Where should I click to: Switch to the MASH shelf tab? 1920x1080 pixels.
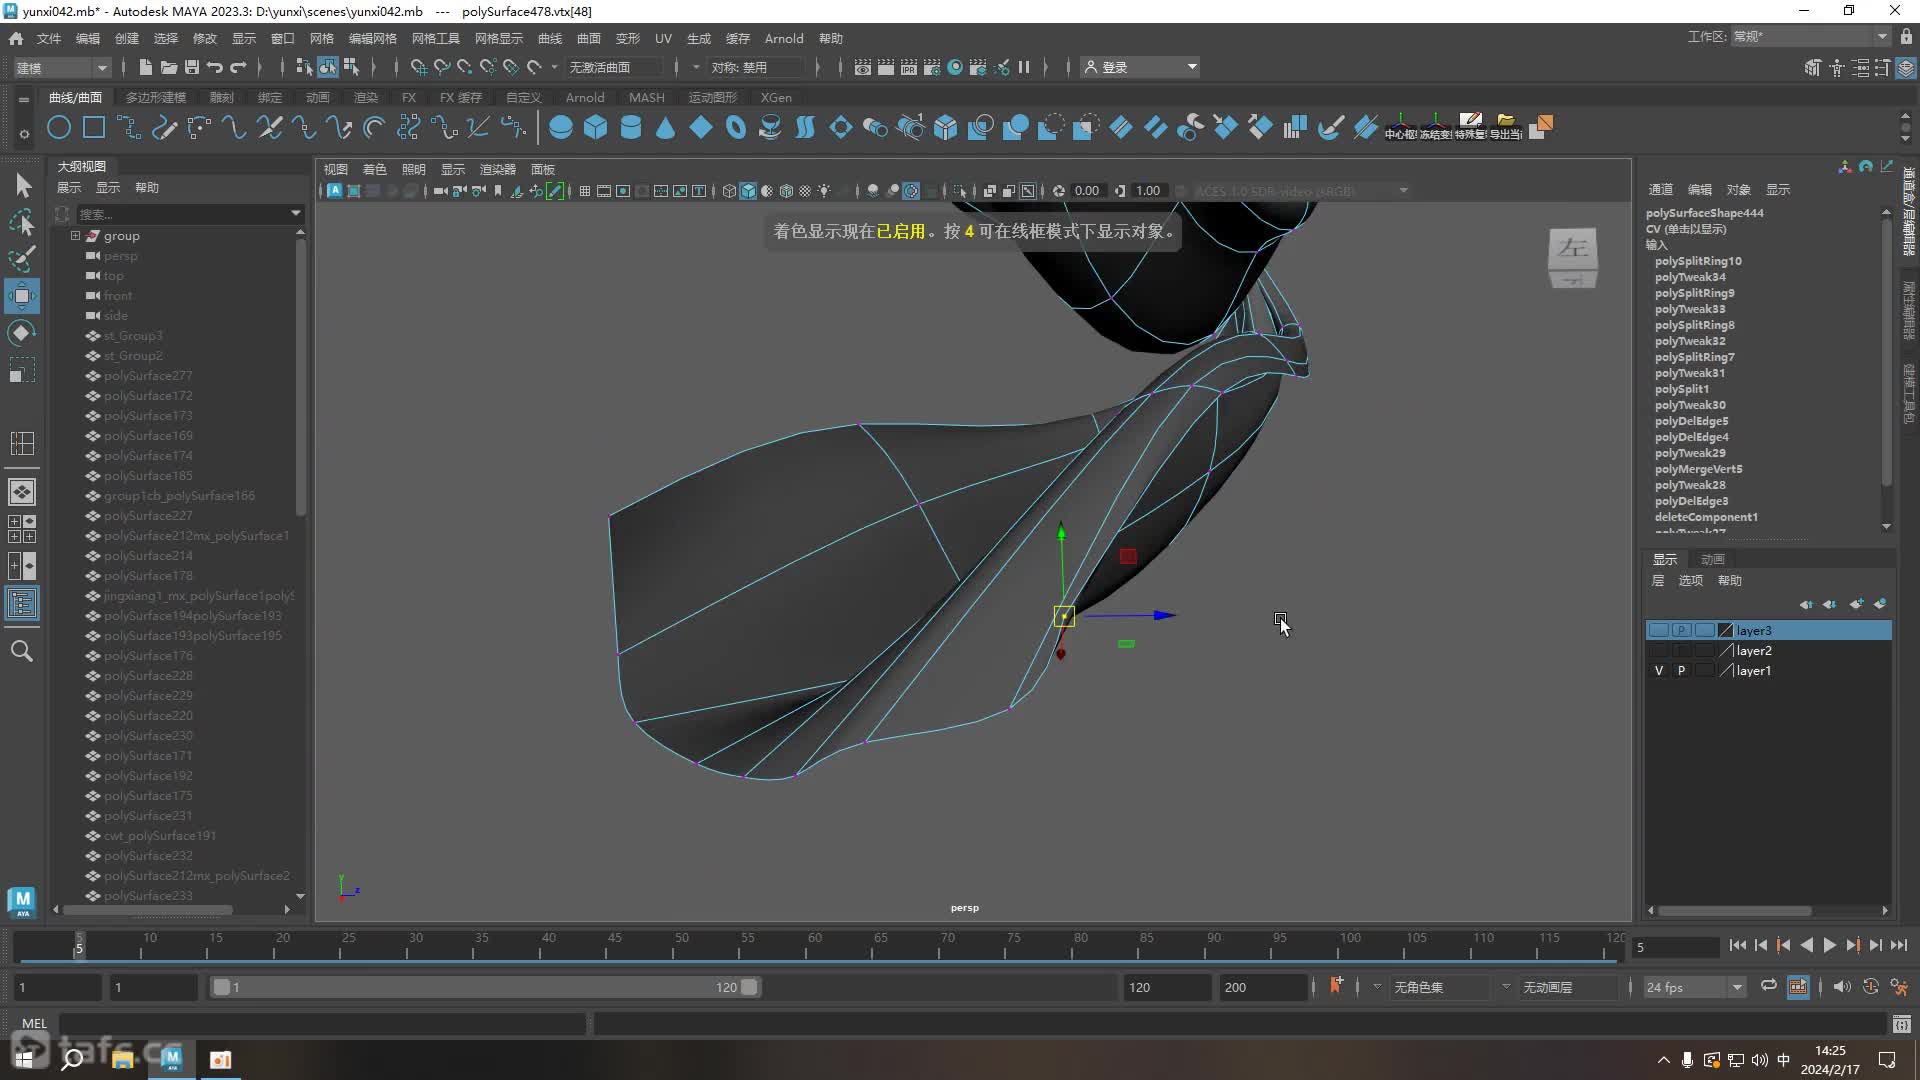[x=646, y=98]
